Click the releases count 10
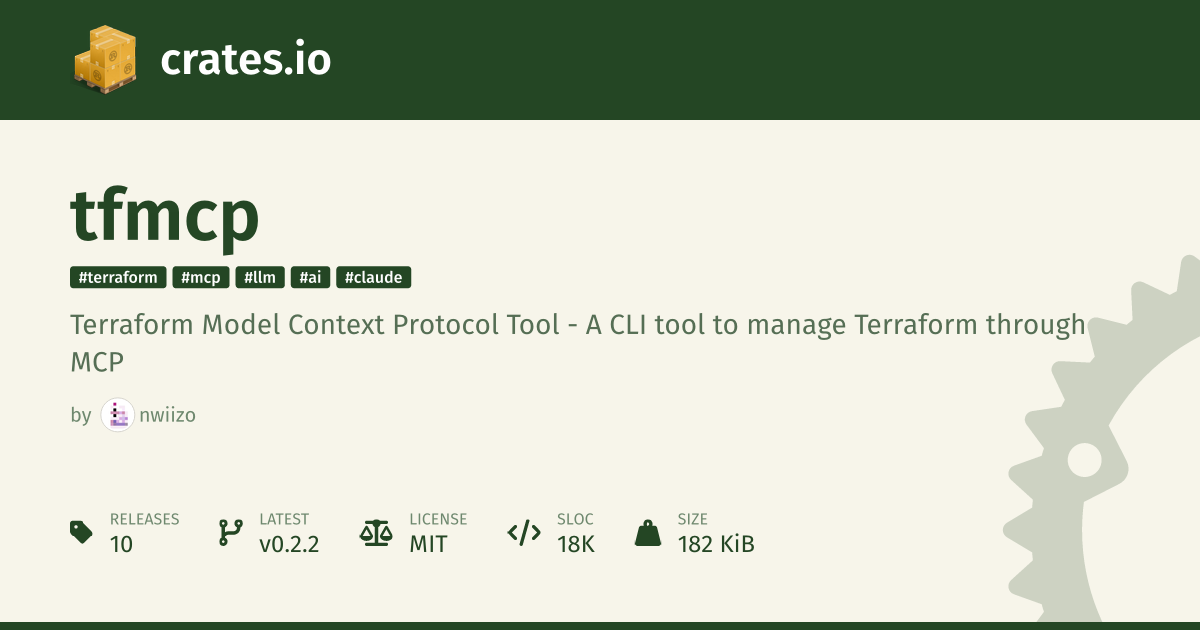The width and height of the screenshot is (1200, 630). click(121, 544)
